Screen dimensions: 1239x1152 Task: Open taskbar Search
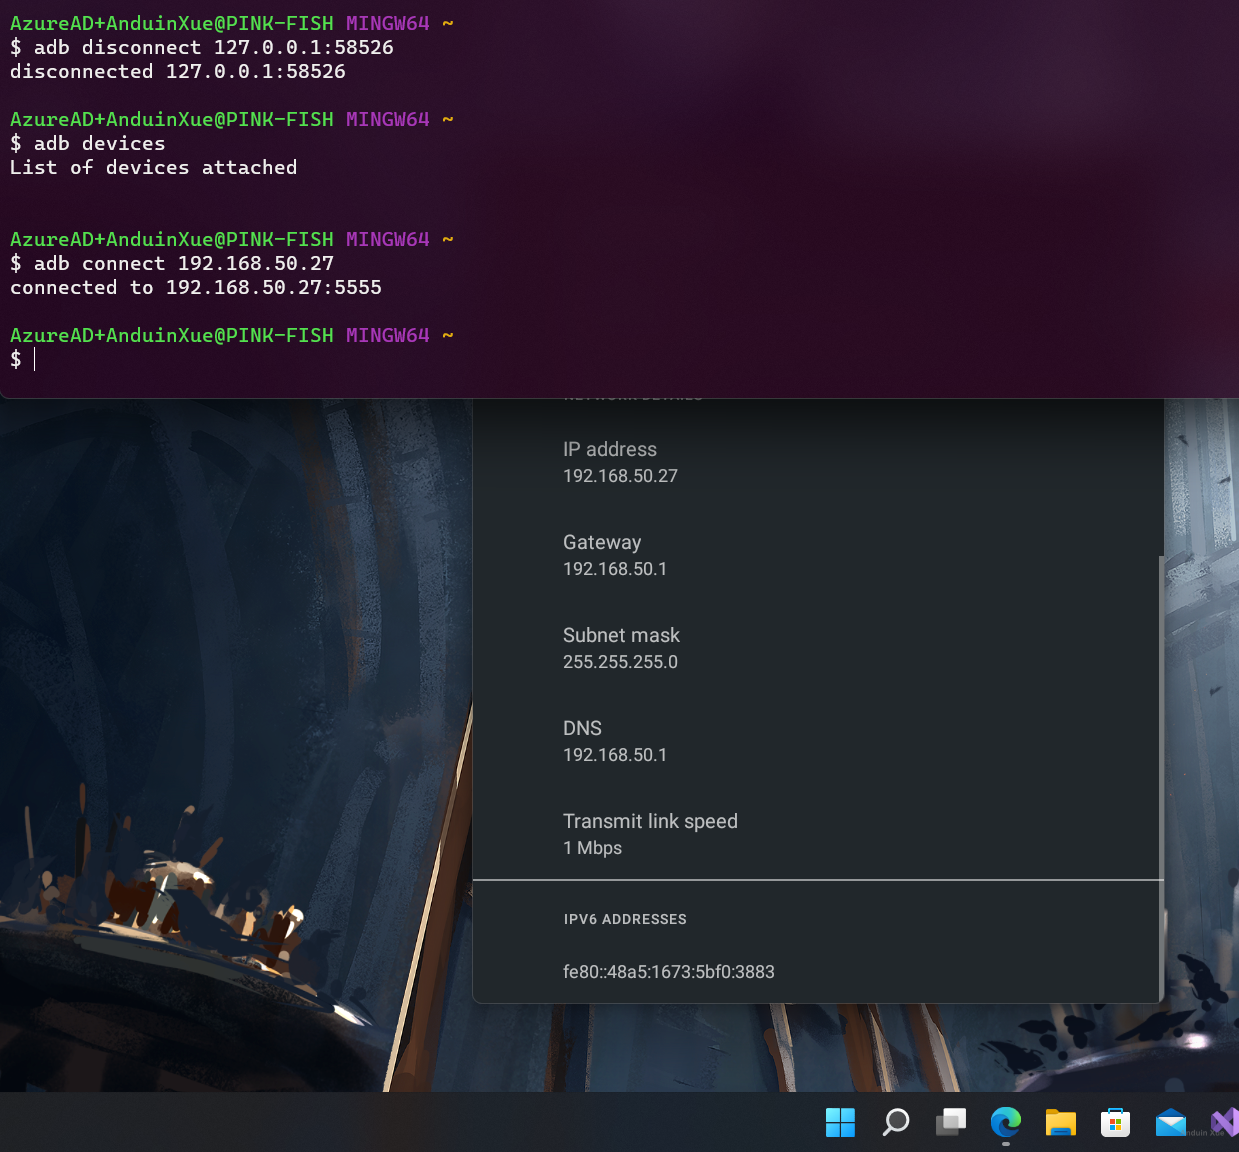895,1122
